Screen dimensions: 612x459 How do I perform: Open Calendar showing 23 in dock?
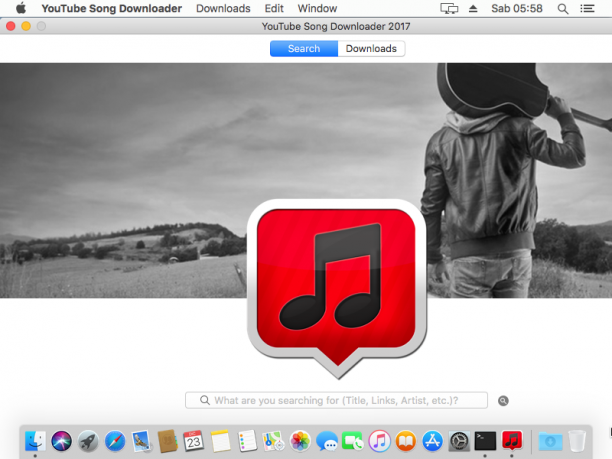point(194,441)
